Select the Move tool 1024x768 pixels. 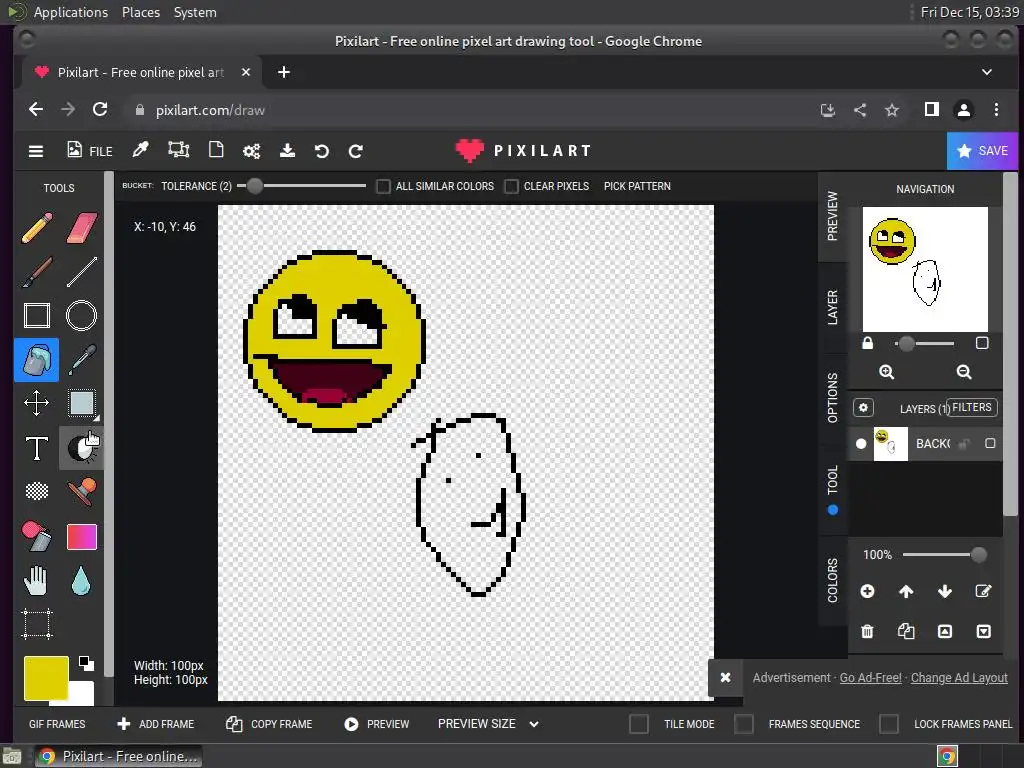37,403
